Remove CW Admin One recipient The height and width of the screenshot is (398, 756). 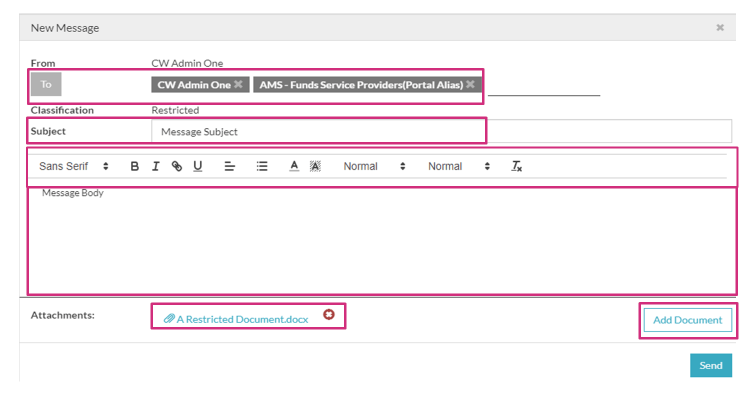click(238, 84)
